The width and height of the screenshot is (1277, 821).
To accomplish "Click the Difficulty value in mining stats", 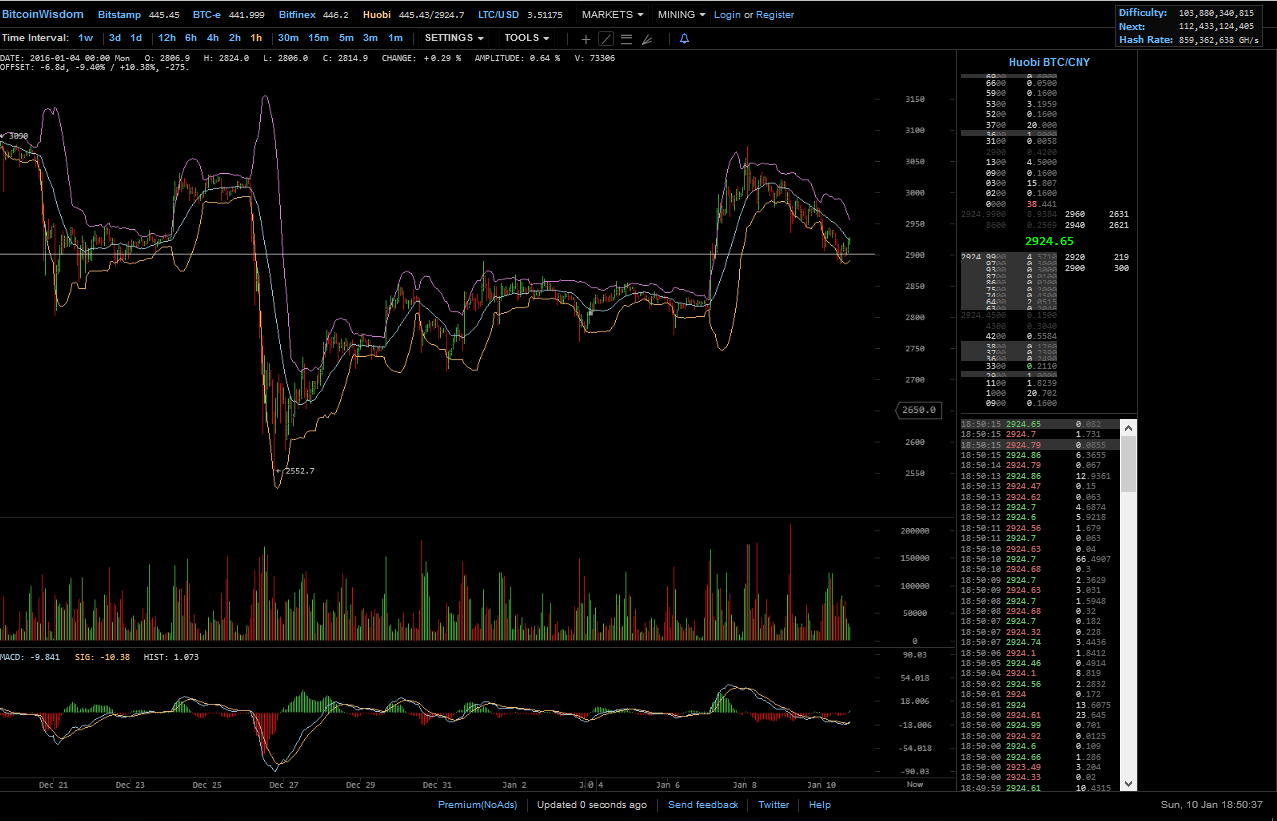I will pos(1216,13).
